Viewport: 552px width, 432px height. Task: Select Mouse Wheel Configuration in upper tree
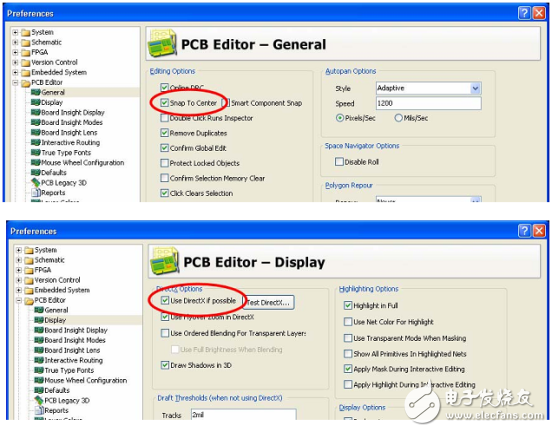point(82,162)
